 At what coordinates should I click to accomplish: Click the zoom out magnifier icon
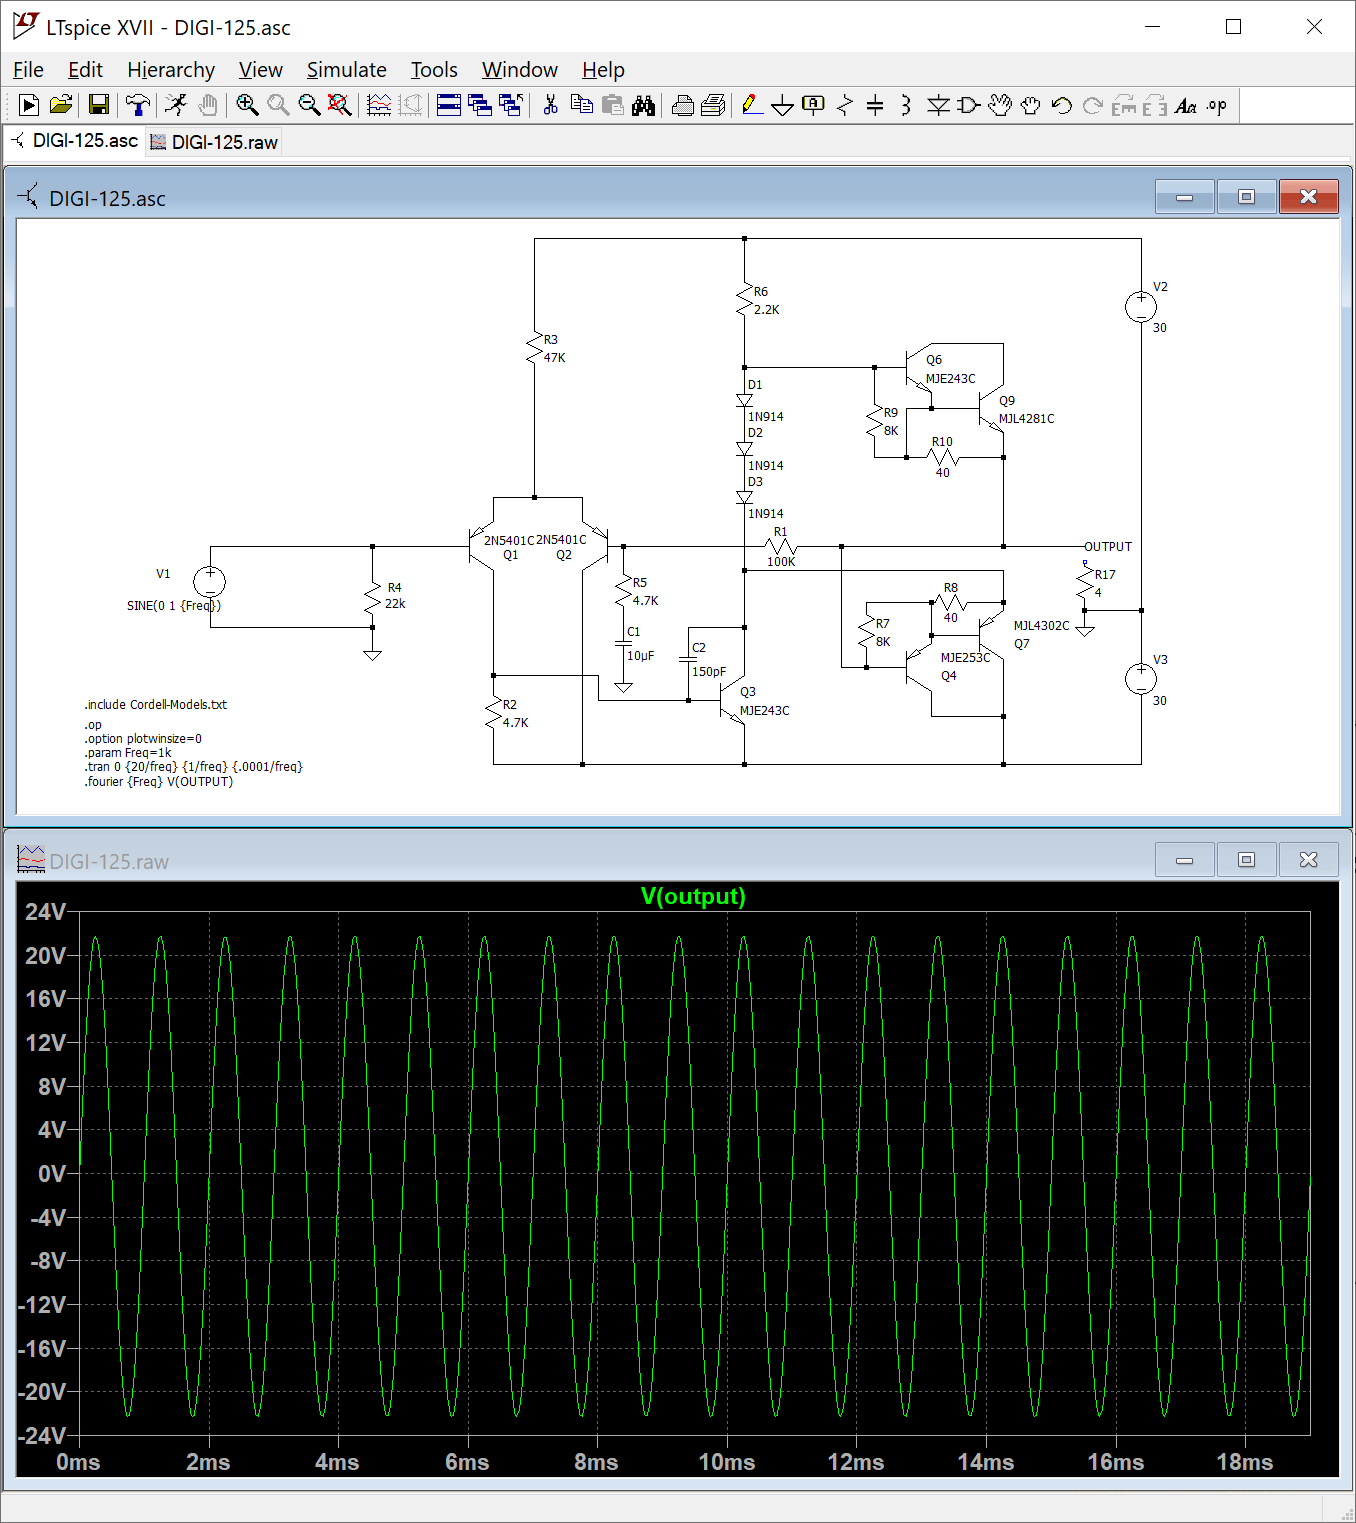tap(309, 105)
